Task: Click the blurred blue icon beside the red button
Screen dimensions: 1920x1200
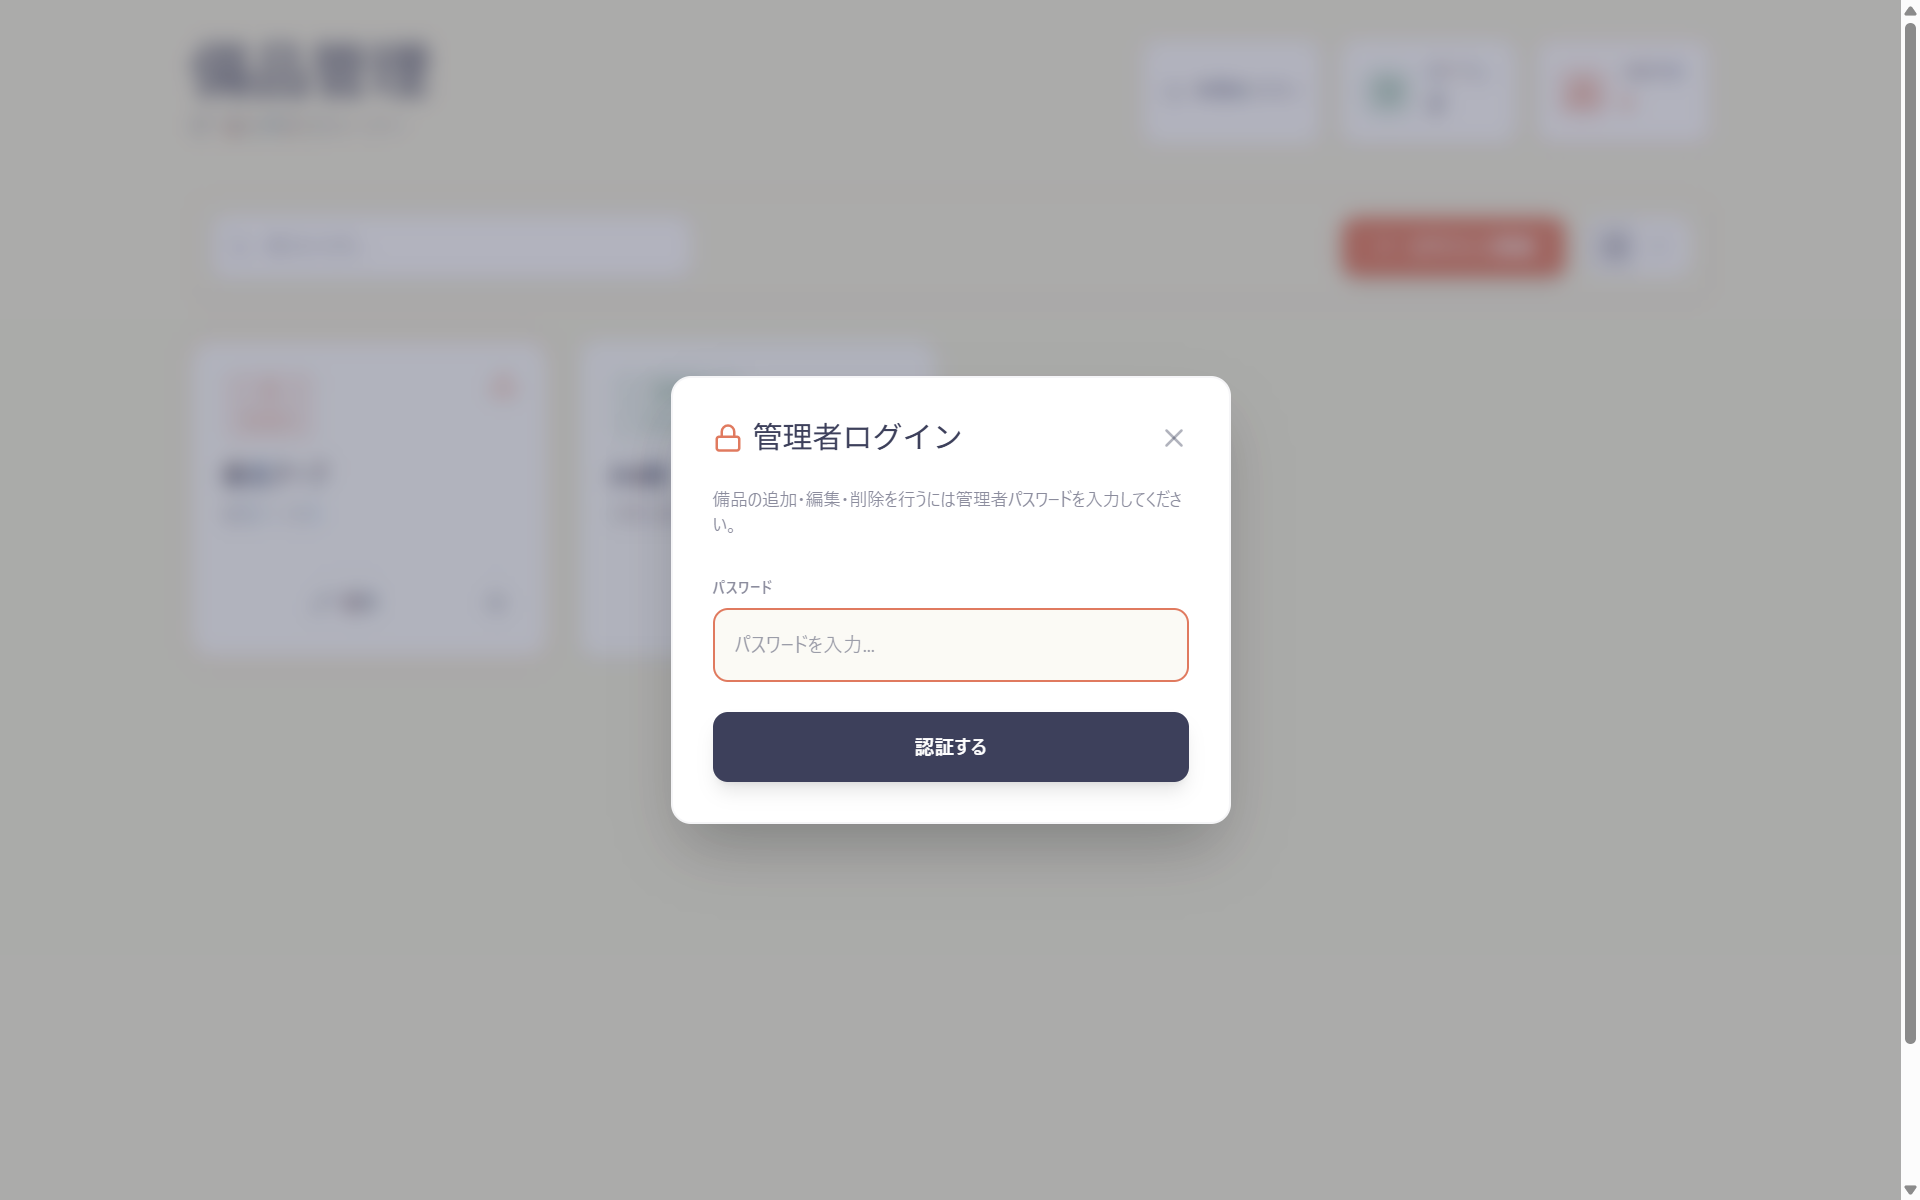Action: [x=1617, y=246]
